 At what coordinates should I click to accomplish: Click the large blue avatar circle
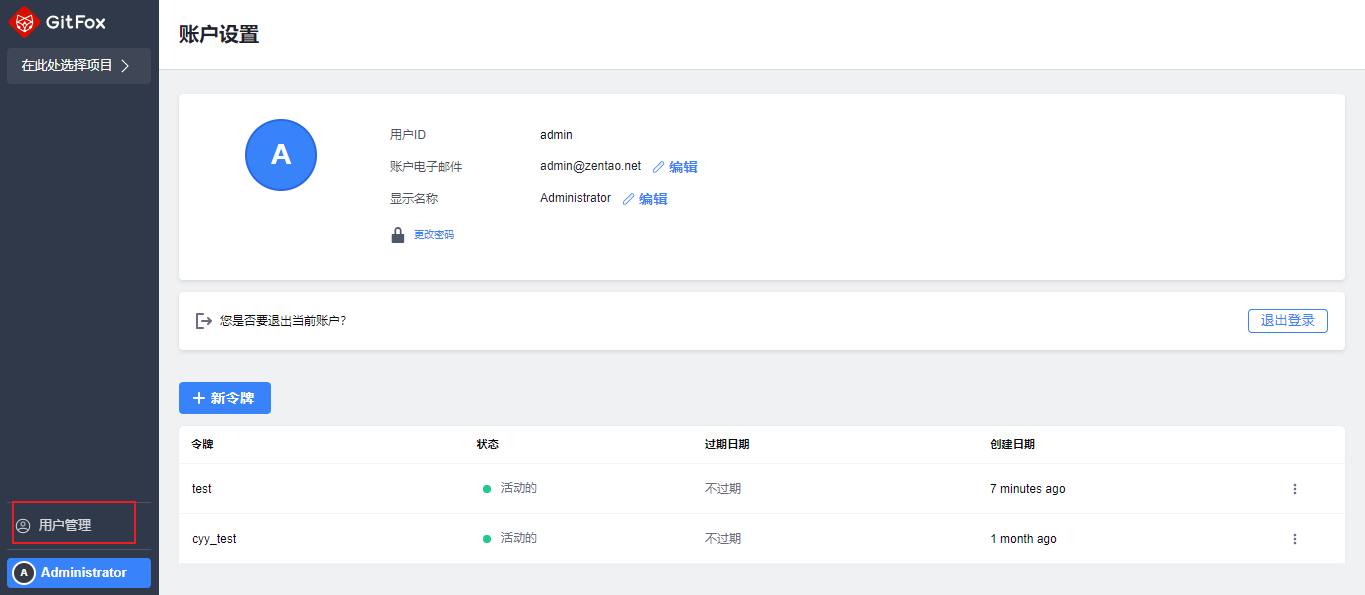(x=281, y=155)
